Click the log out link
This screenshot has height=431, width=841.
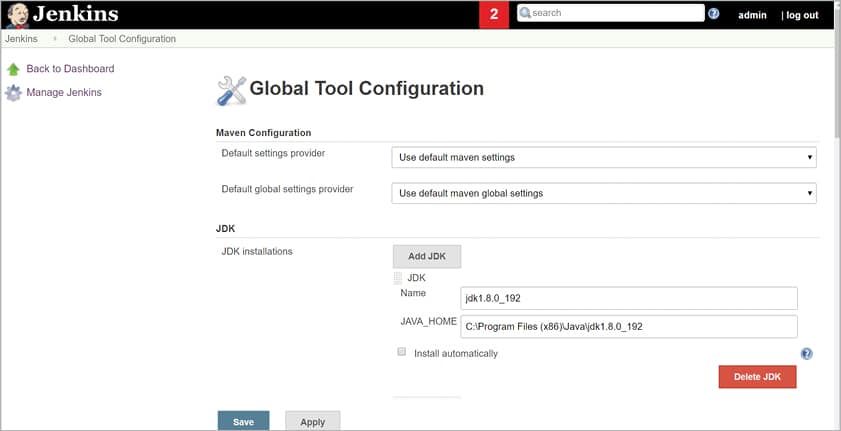(x=801, y=15)
